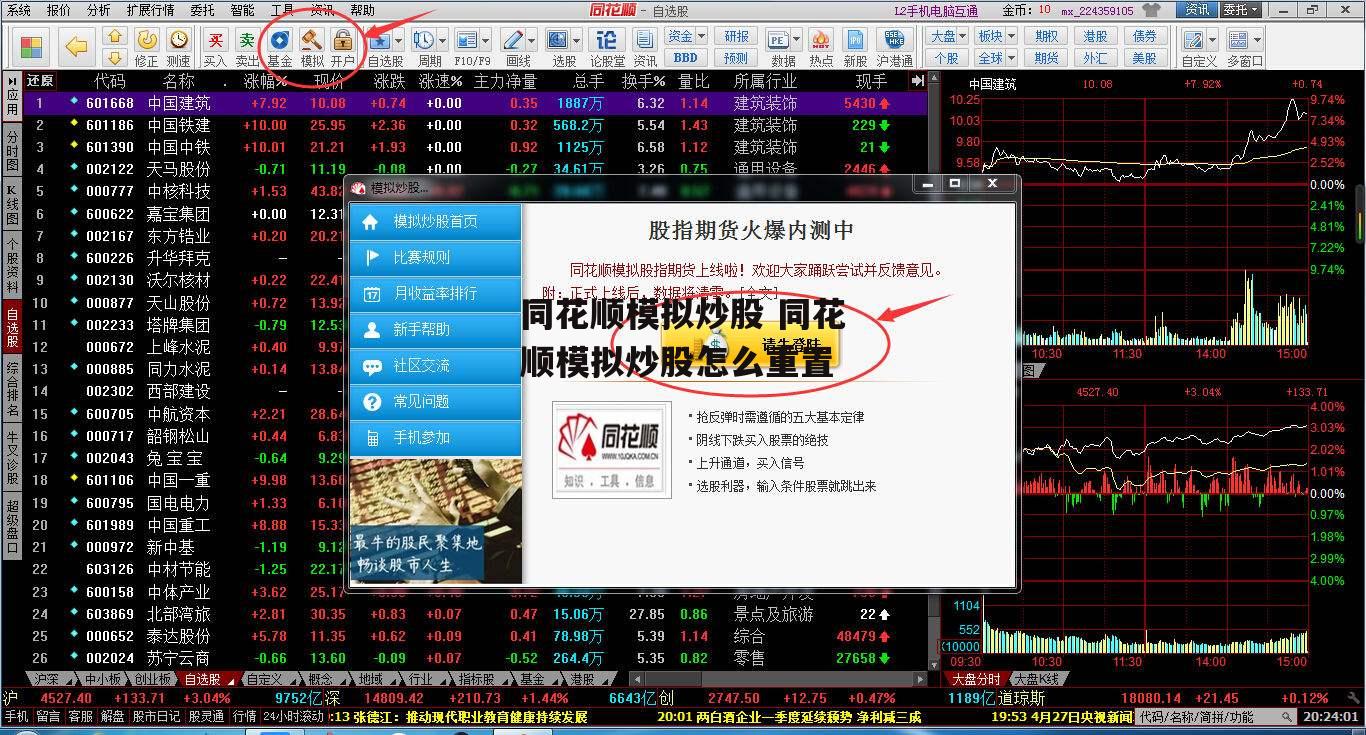Switch to the 创业板 bottom tab
Screen dimensions: 1366x735
152,679
